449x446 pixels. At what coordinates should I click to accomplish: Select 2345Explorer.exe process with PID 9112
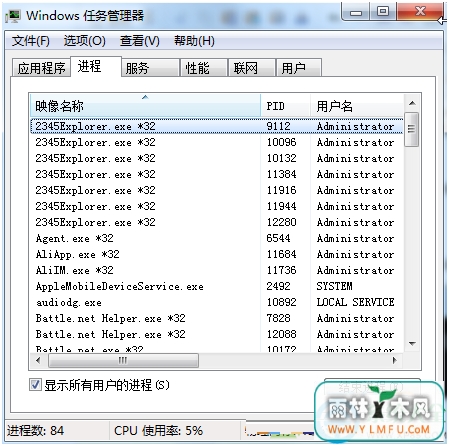(x=217, y=126)
